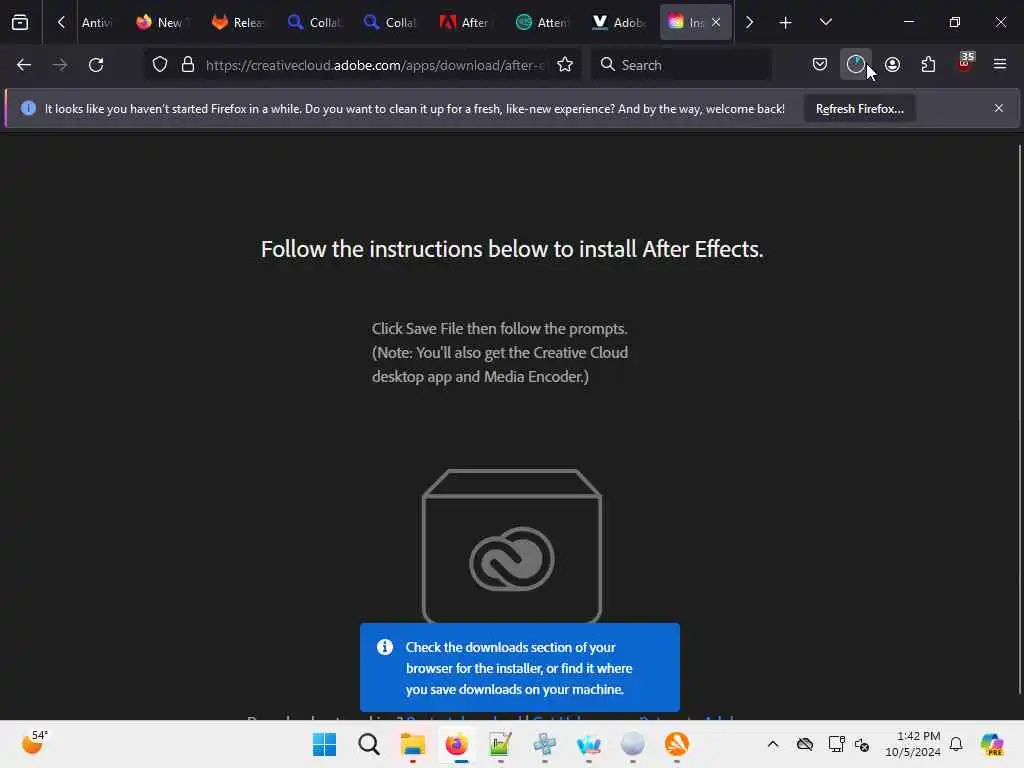The image size is (1024, 768).
Task: Open the Adobe V-logo tab
Action: (x=617, y=22)
